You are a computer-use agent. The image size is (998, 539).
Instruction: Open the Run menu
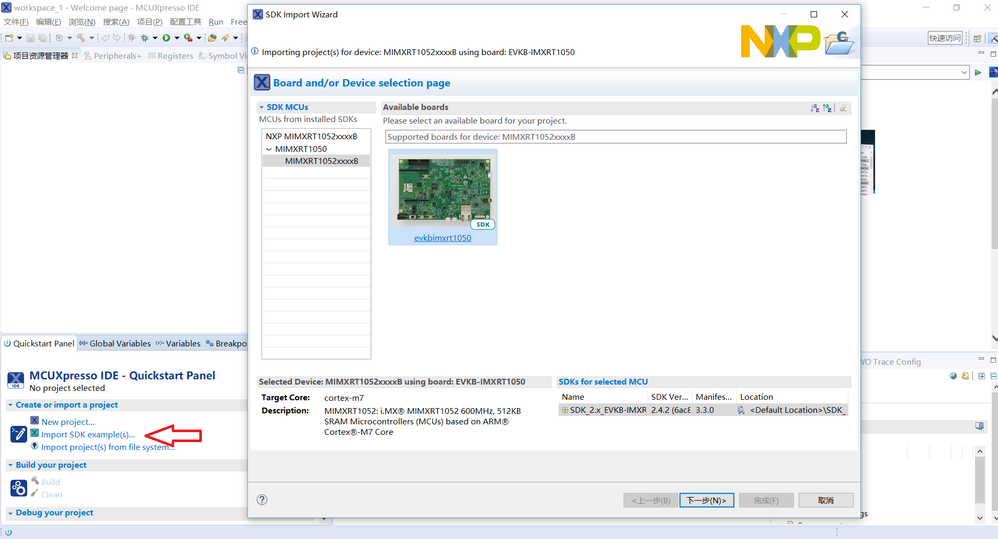coord(216,22)
